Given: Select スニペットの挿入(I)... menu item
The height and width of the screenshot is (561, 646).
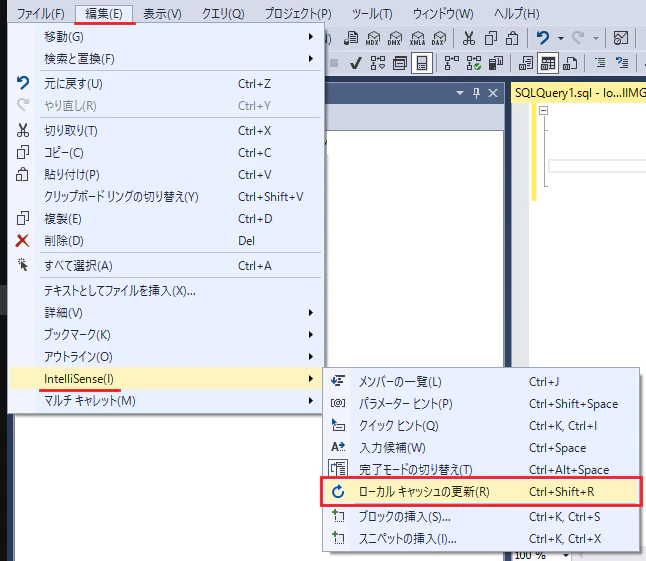Looking at the screenshot, I should (481, 539).
